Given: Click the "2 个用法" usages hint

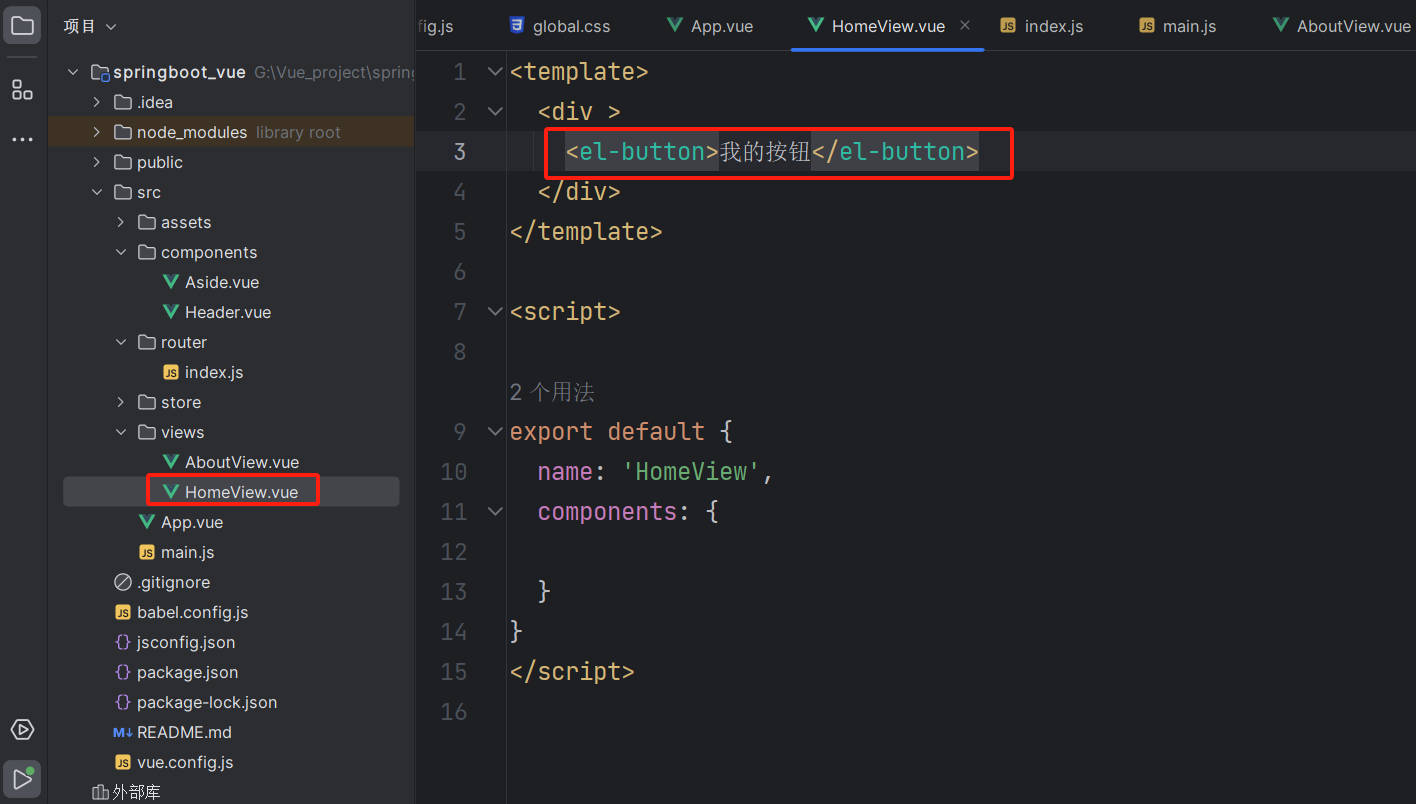Looking at the screenshot, I should click(552, 392).
